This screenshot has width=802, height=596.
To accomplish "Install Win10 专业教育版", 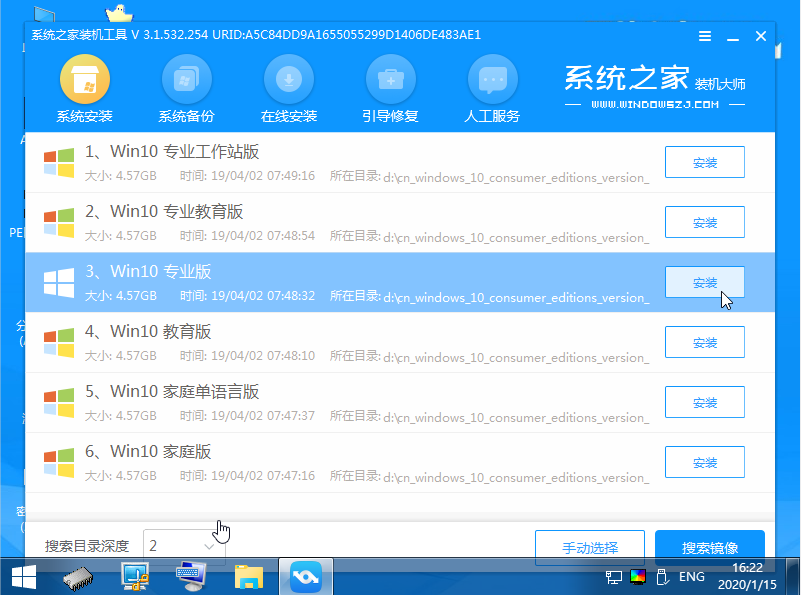I will click(x=704, y=223).
